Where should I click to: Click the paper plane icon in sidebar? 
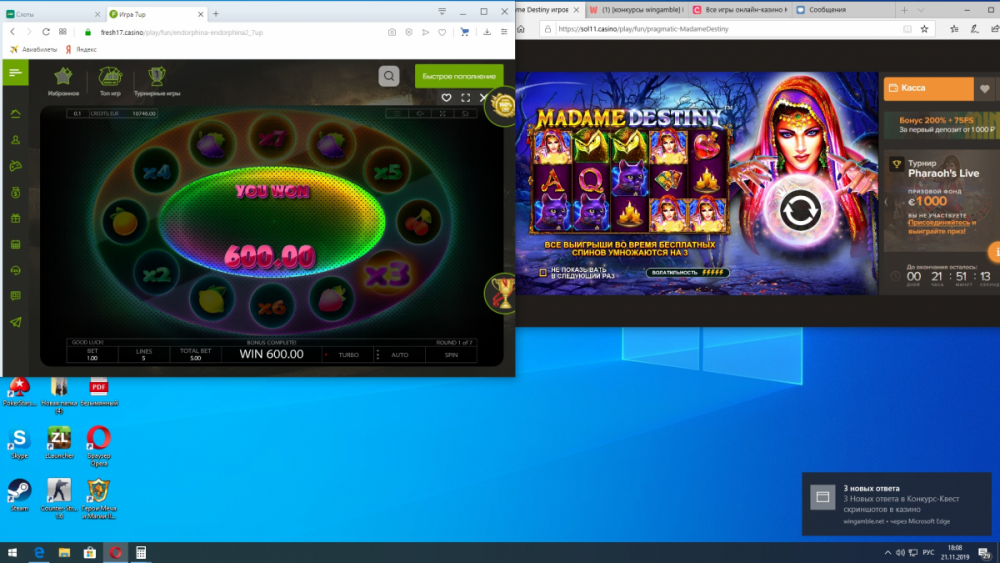click(x=15, y=322)
